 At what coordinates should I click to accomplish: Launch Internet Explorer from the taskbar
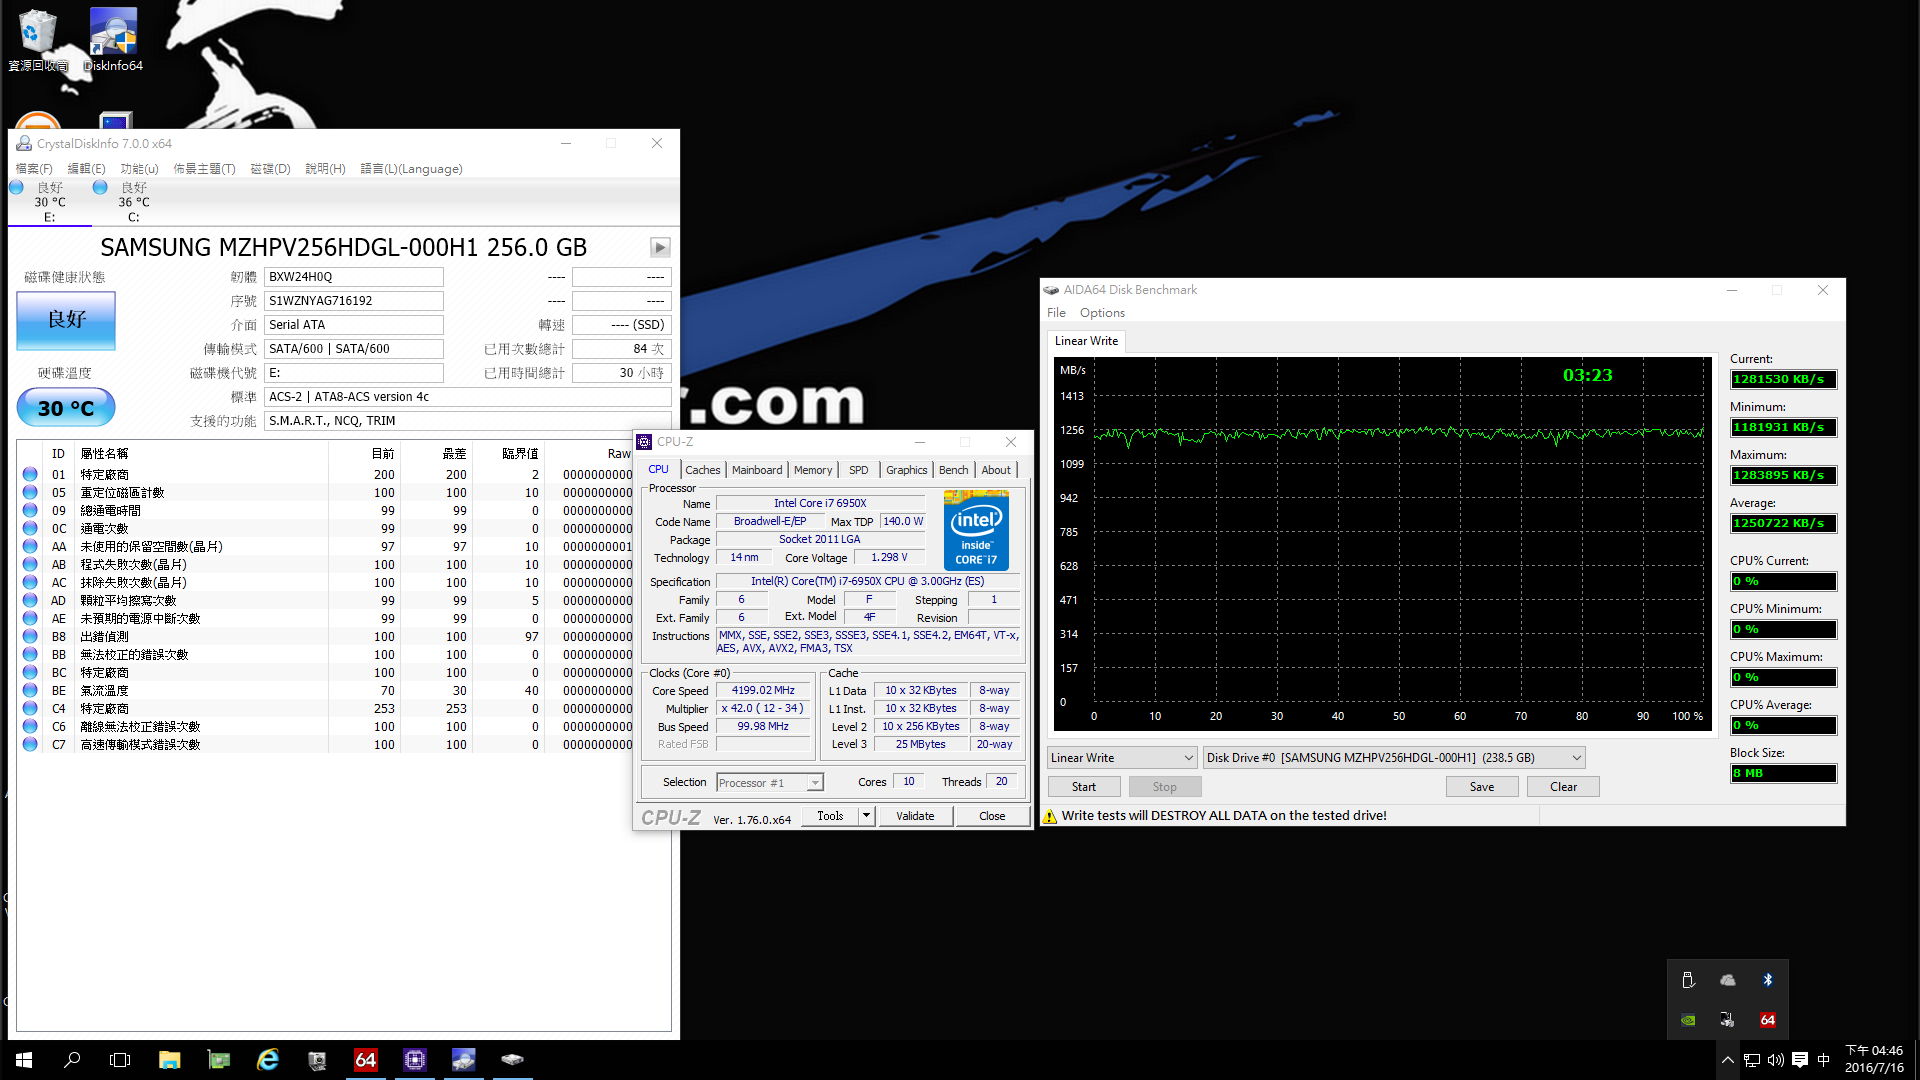[x=268, y=1060]
